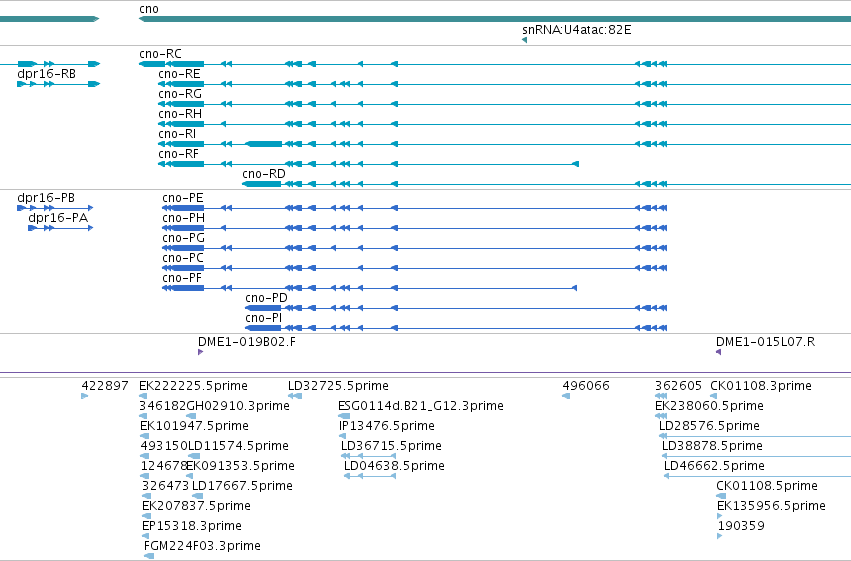Click the arrow glyph under 190359
Image resolution: width=851 pixels, height=561 pixels.
[720, 537]
